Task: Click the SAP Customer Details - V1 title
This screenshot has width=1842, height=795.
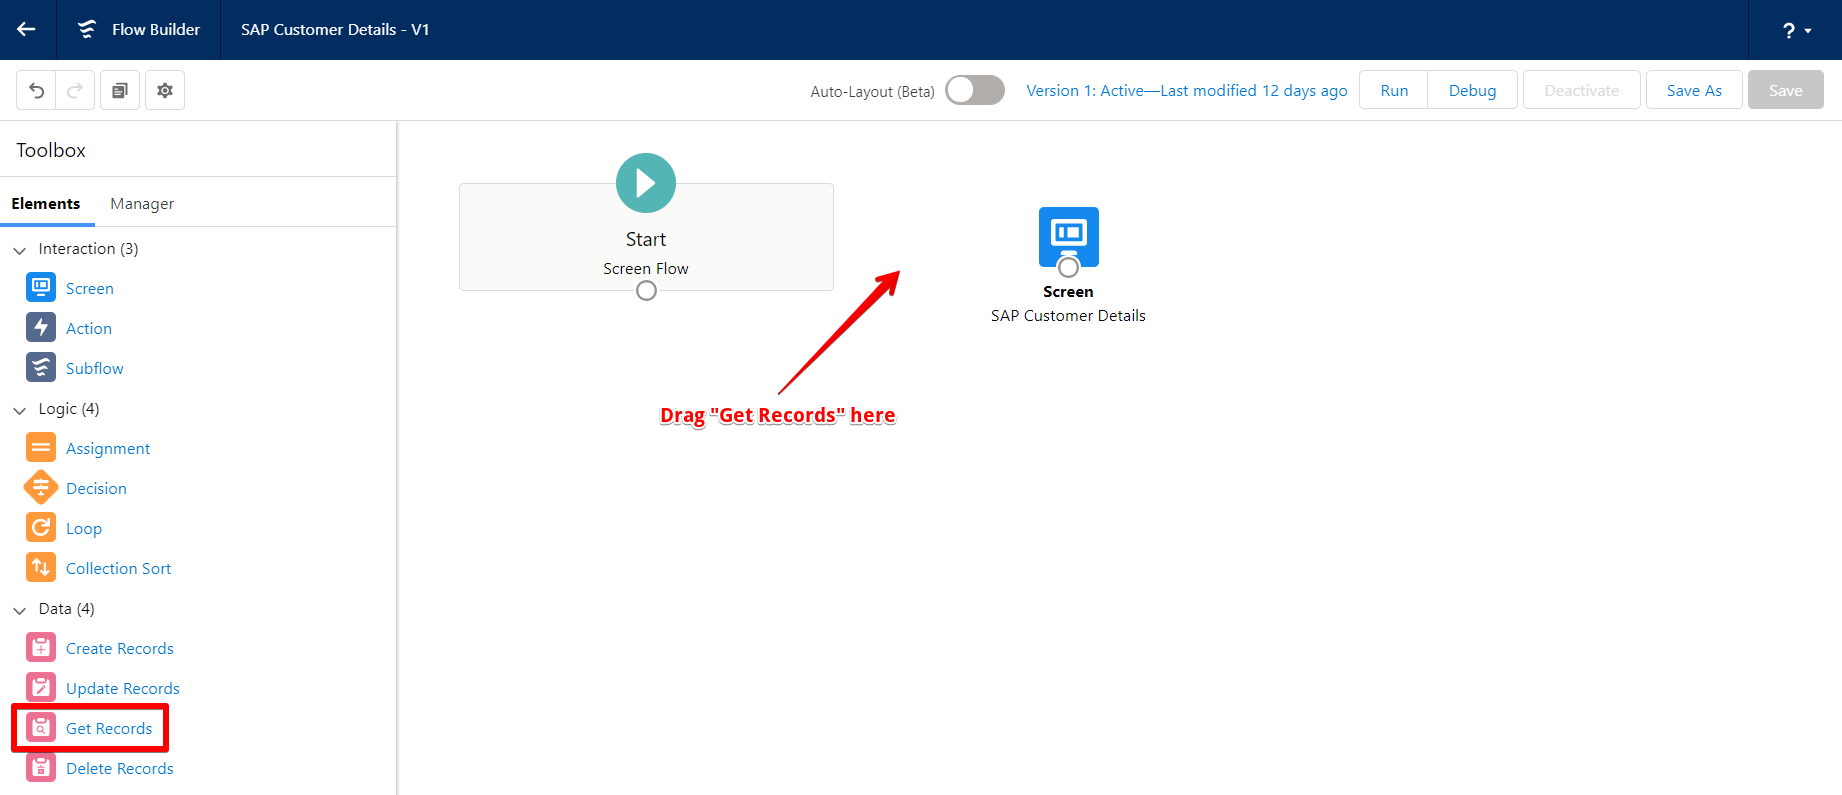Action: (335, 30)
